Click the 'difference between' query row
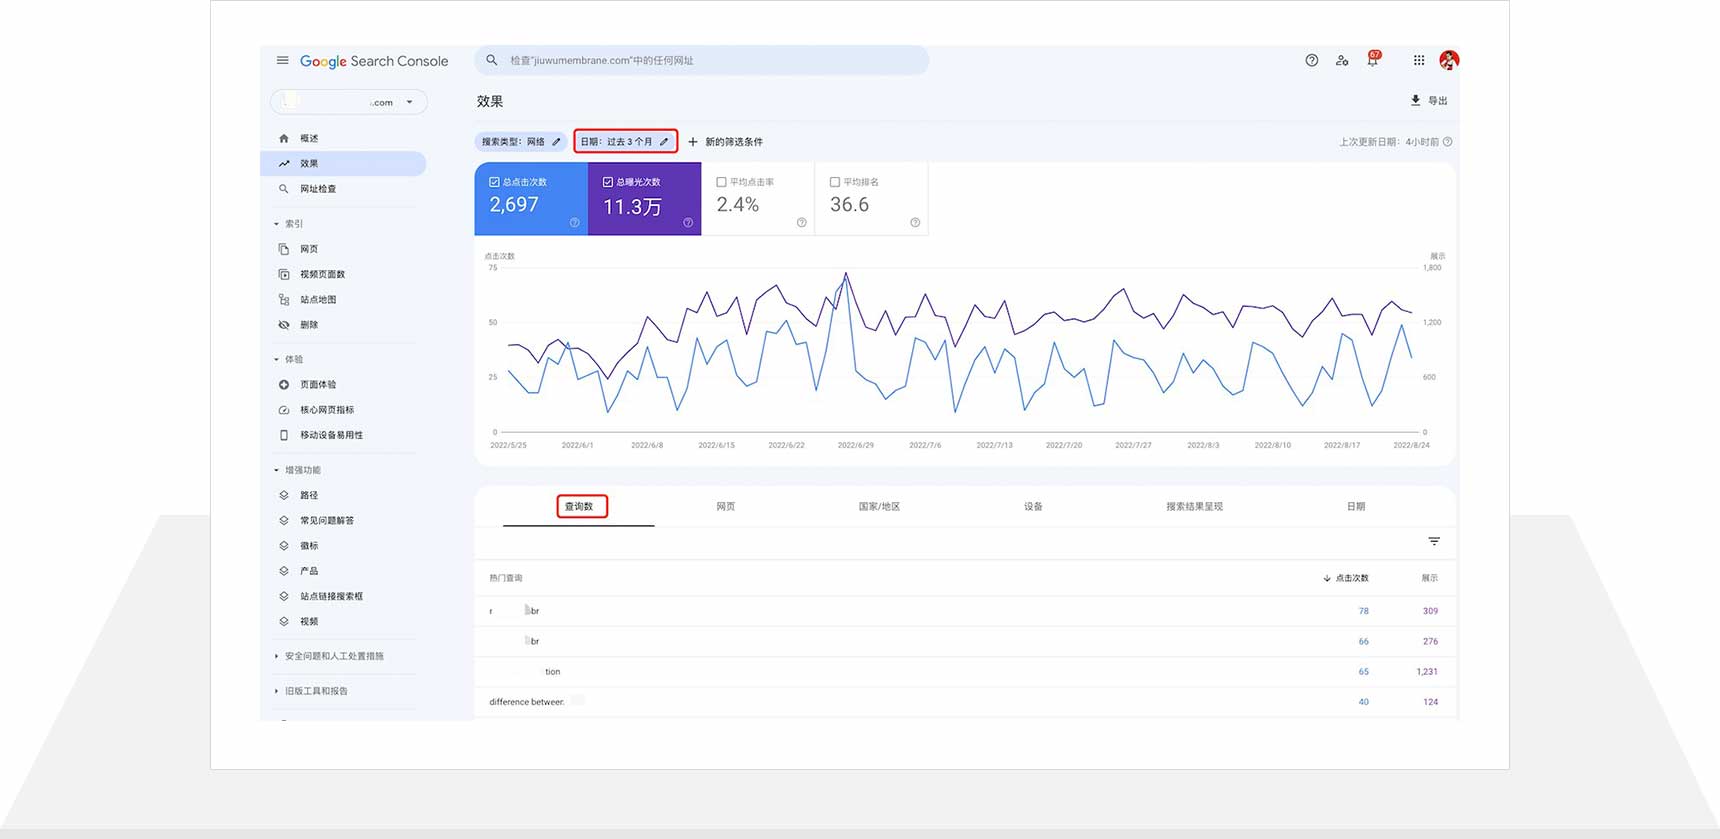This screenshot has width=1720, height=839. [x=966, y=702]
